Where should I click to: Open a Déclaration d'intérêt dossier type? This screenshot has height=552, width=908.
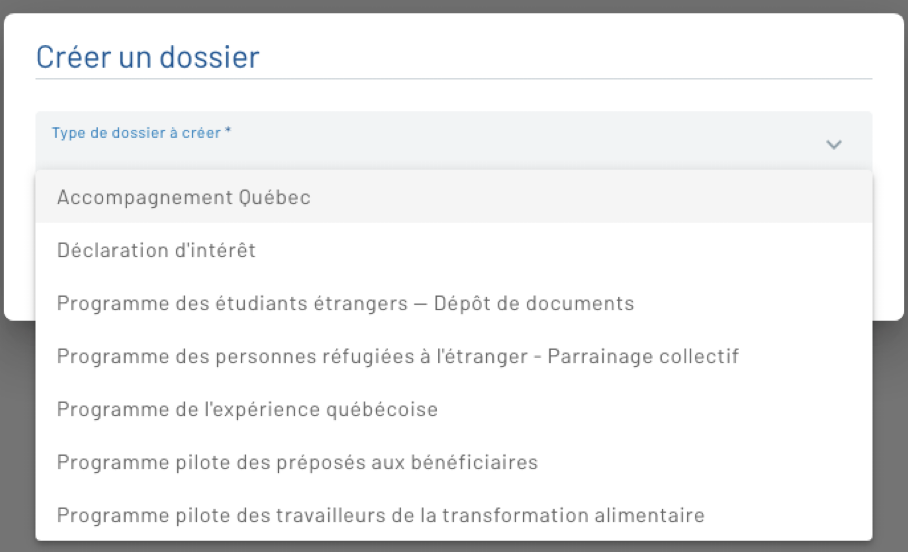(157, 250)
